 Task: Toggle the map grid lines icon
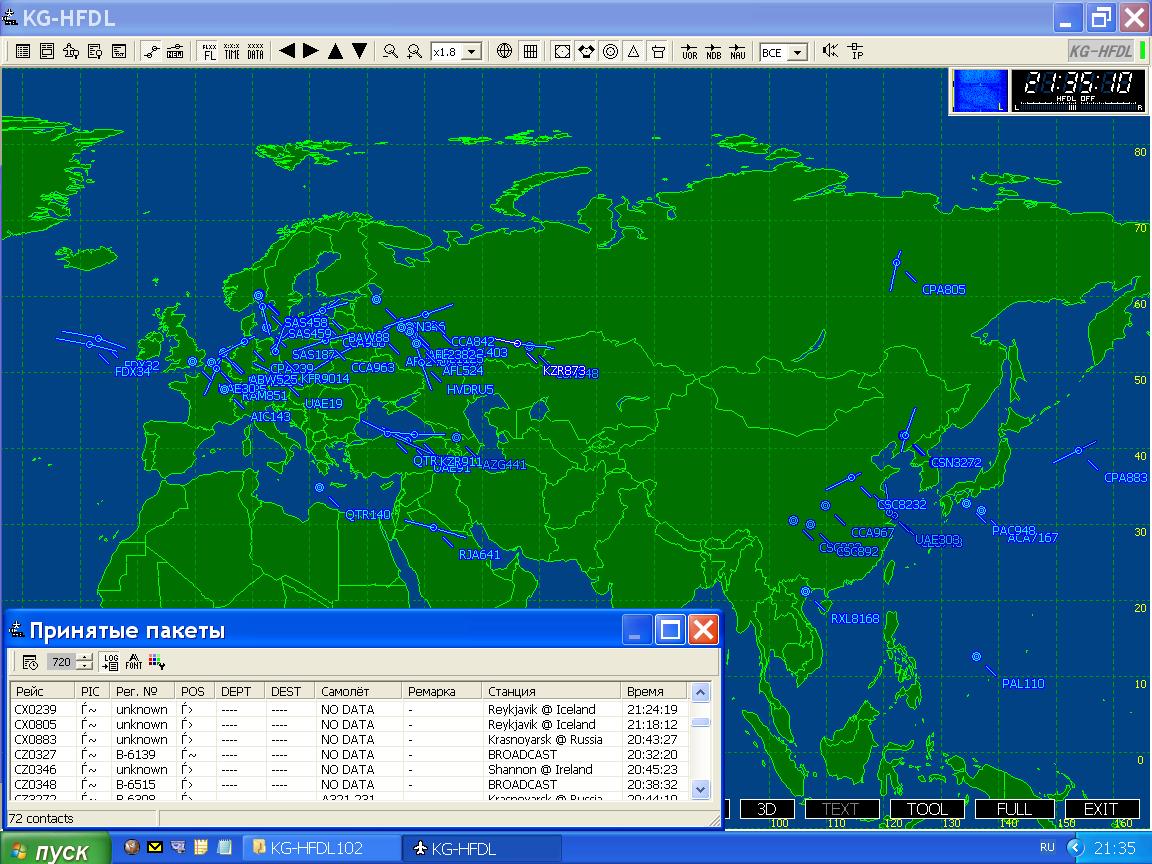coord(530,51)
